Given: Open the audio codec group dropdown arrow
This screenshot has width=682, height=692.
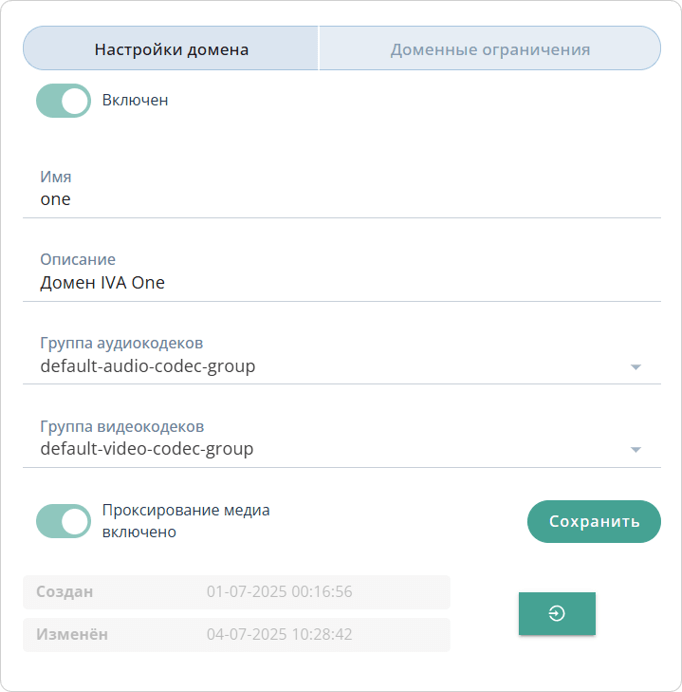Looking at the screenshot, I should point(635,367).
